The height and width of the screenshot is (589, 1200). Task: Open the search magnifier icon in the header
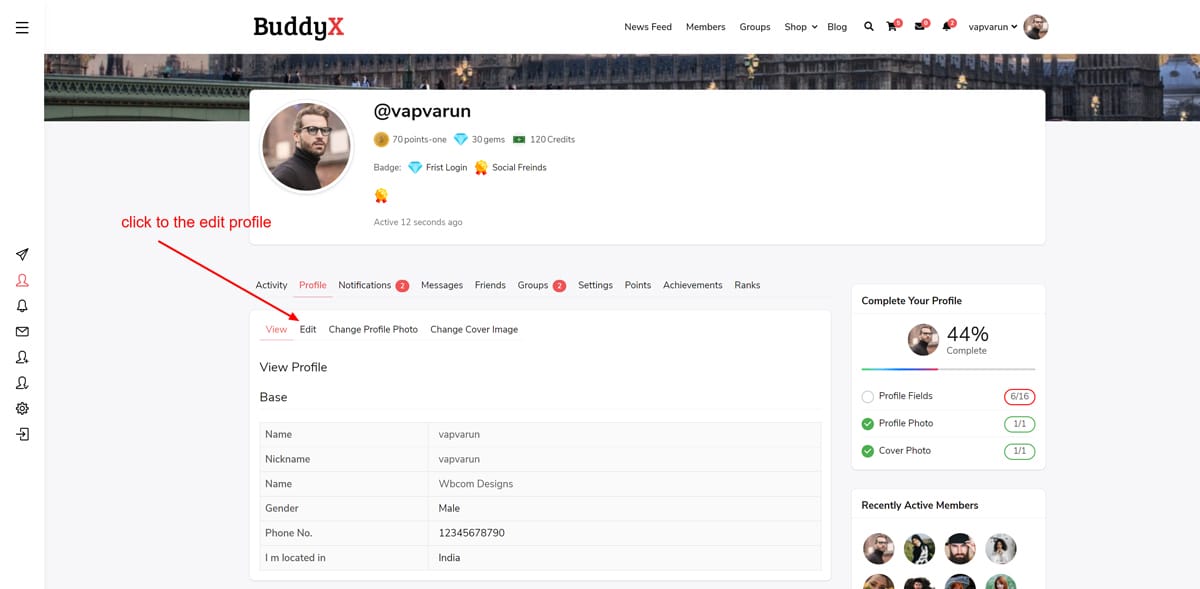pos(868,27)
